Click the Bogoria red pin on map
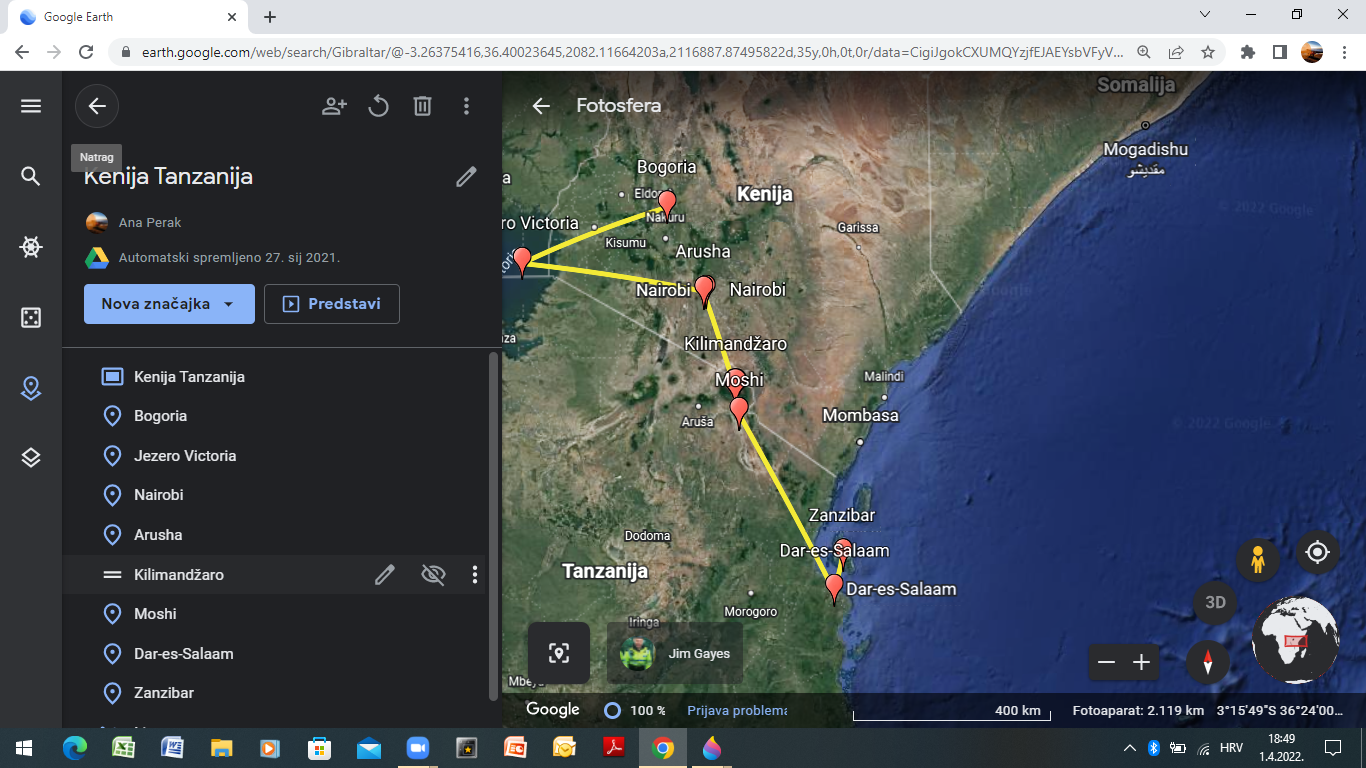 (667, 204)
